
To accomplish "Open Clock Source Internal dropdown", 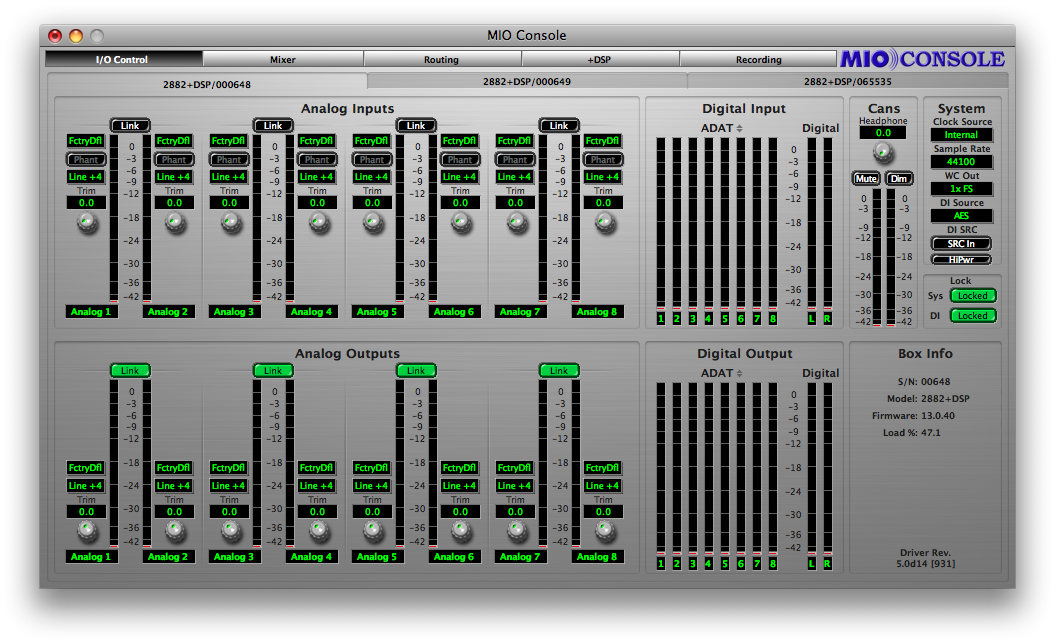I will tap(961, 135).
